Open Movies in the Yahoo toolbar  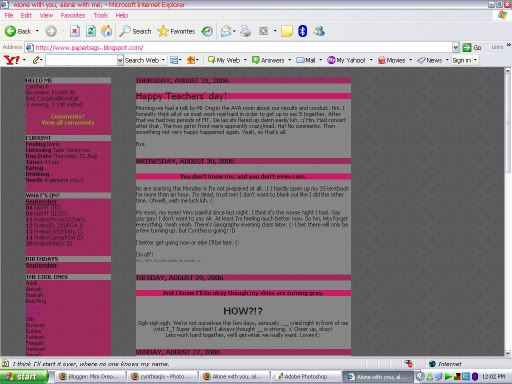coord(392,60)
